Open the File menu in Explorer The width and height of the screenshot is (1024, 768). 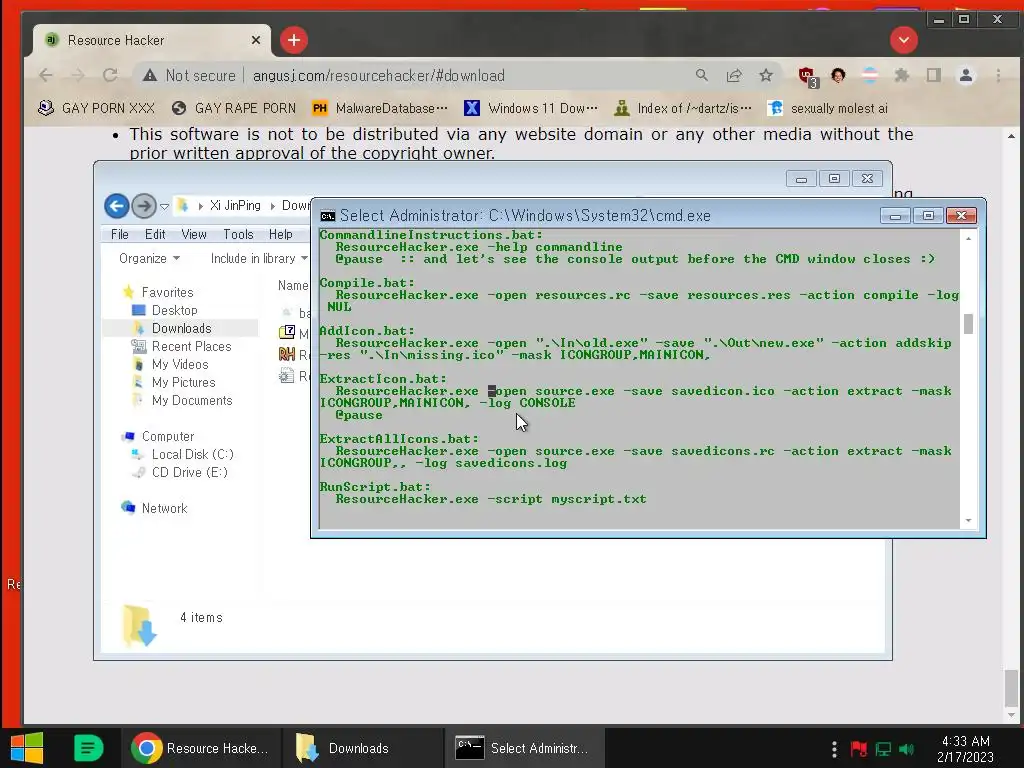coord(120,234)
